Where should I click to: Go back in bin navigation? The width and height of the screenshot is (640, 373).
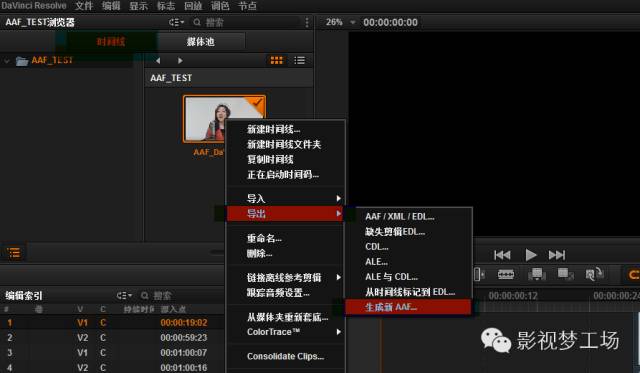coord(158,60)
